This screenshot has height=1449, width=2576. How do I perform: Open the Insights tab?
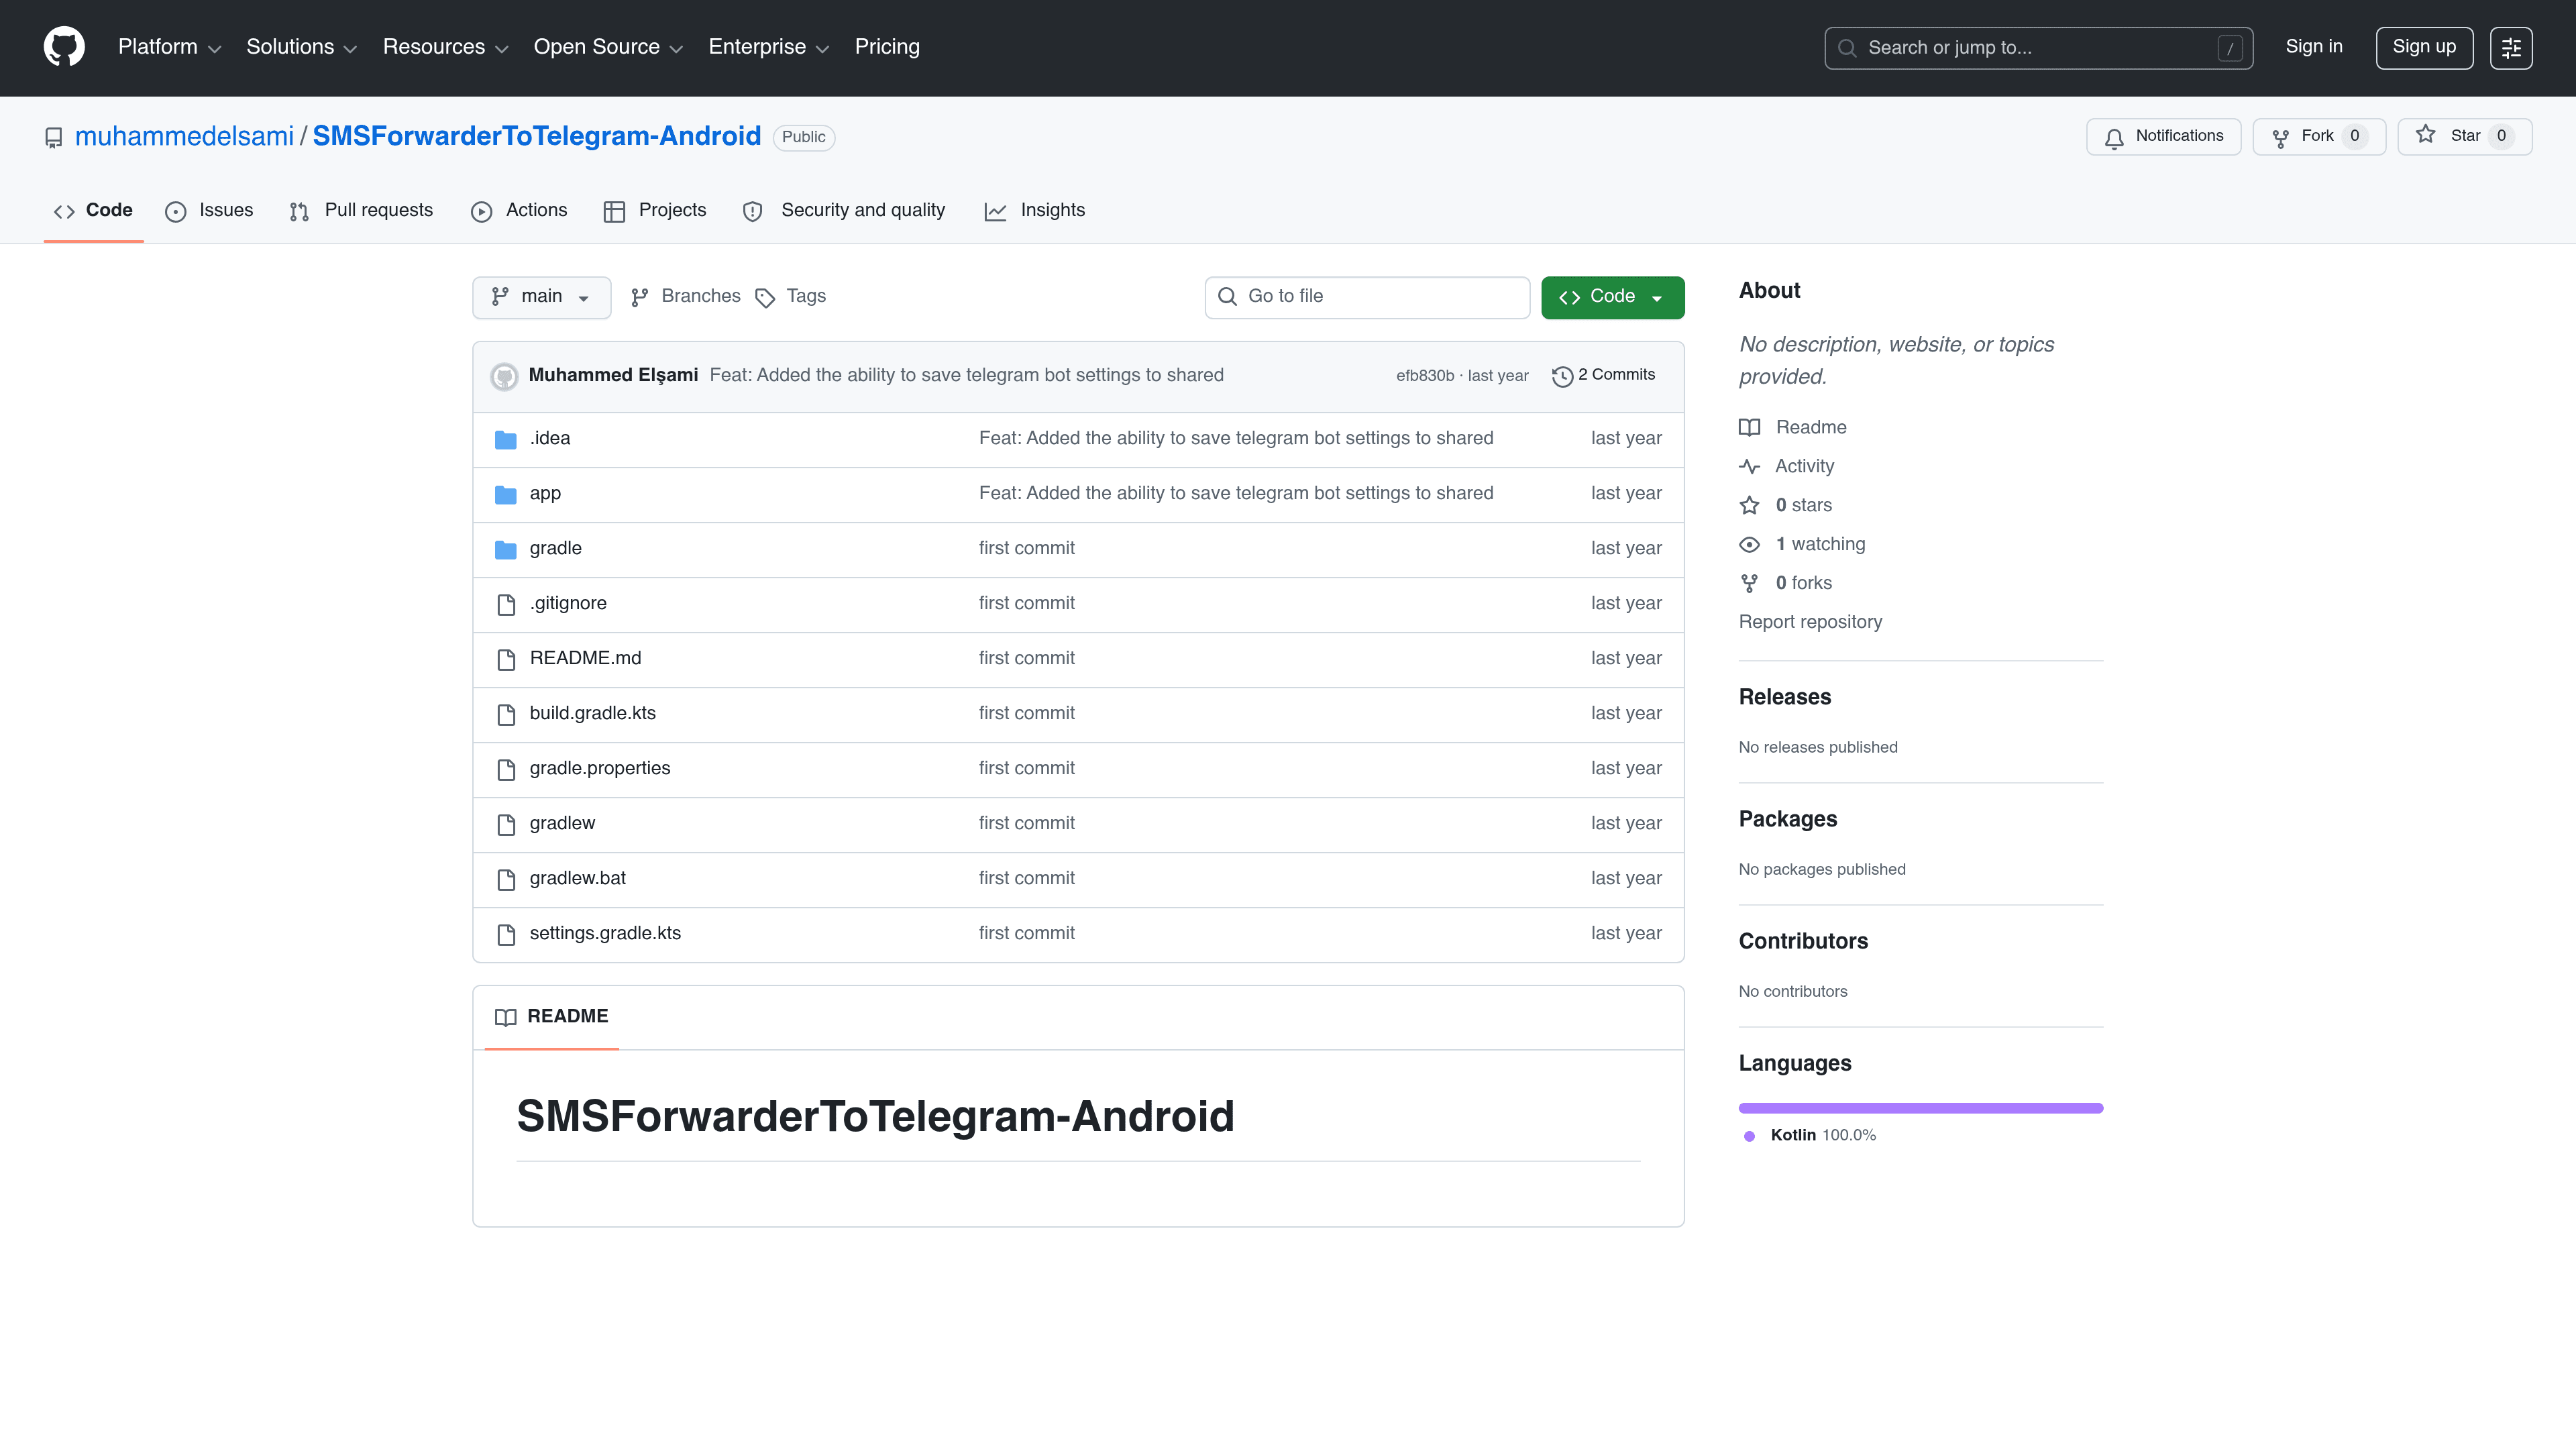coord(1035,210)
